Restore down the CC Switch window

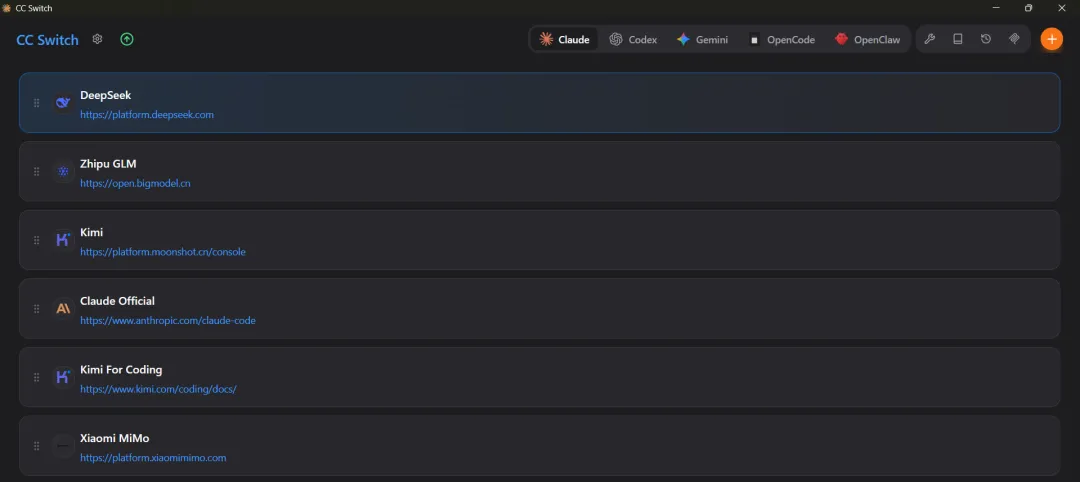[x=1028, y=8]
